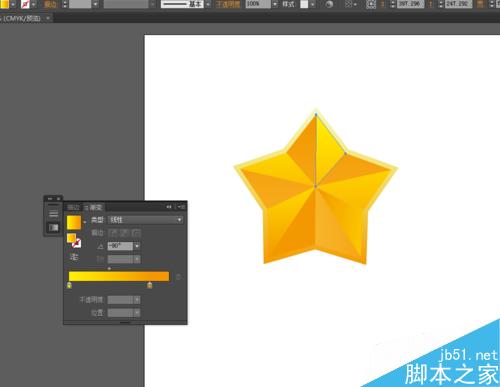
Task: Open the 位置 location dropdown arrow
Action: (137, 313)
